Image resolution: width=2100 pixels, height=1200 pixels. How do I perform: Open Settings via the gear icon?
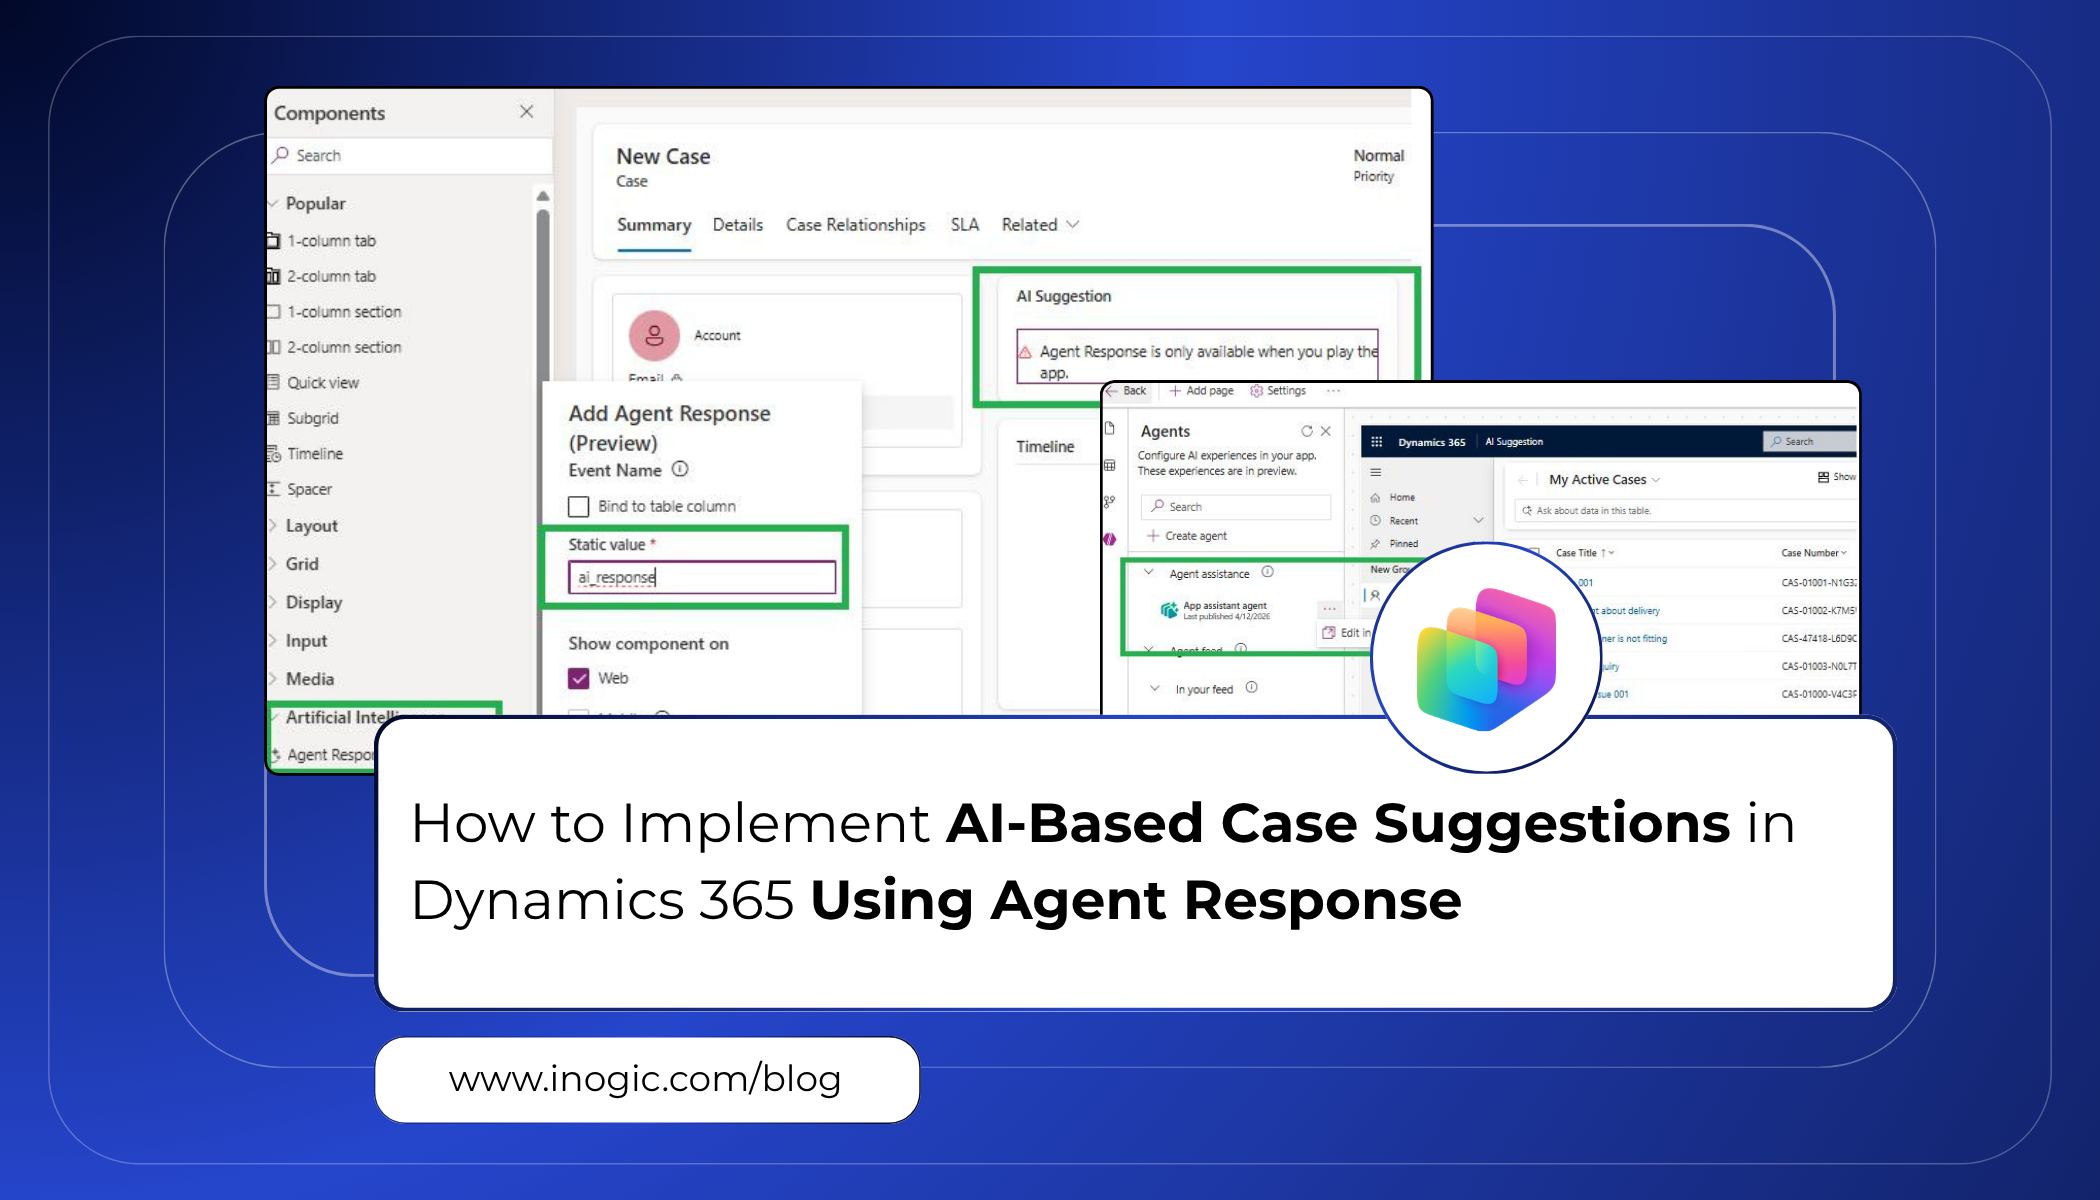(x=1257, y=391)
